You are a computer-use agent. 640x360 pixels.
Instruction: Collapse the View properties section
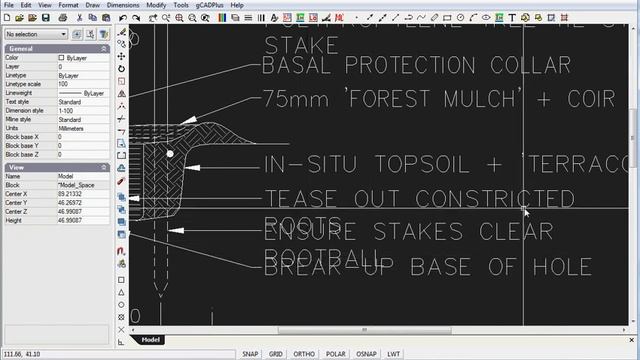click(104, 167)
